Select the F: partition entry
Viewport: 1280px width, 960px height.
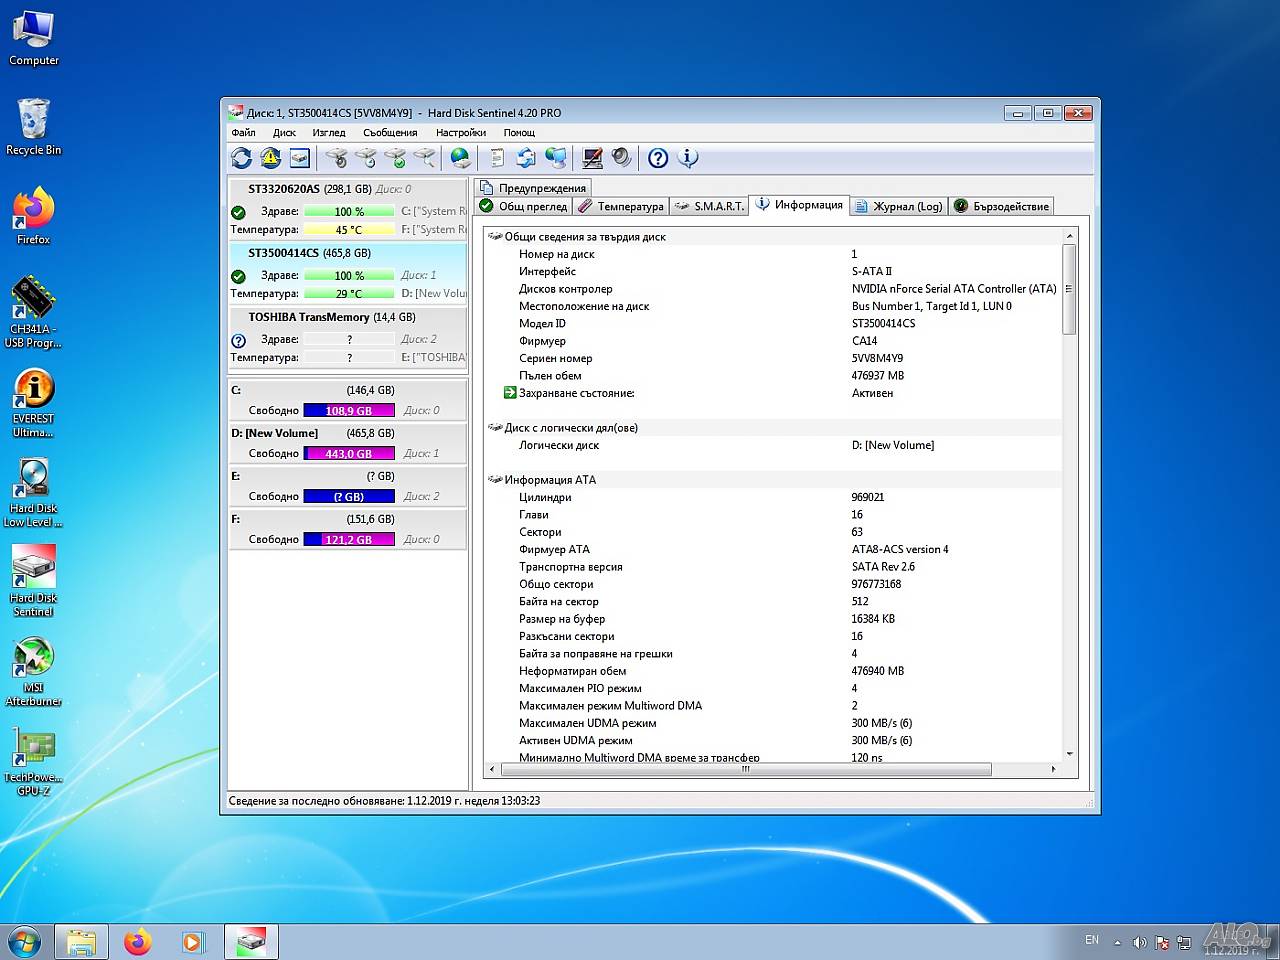348,529
